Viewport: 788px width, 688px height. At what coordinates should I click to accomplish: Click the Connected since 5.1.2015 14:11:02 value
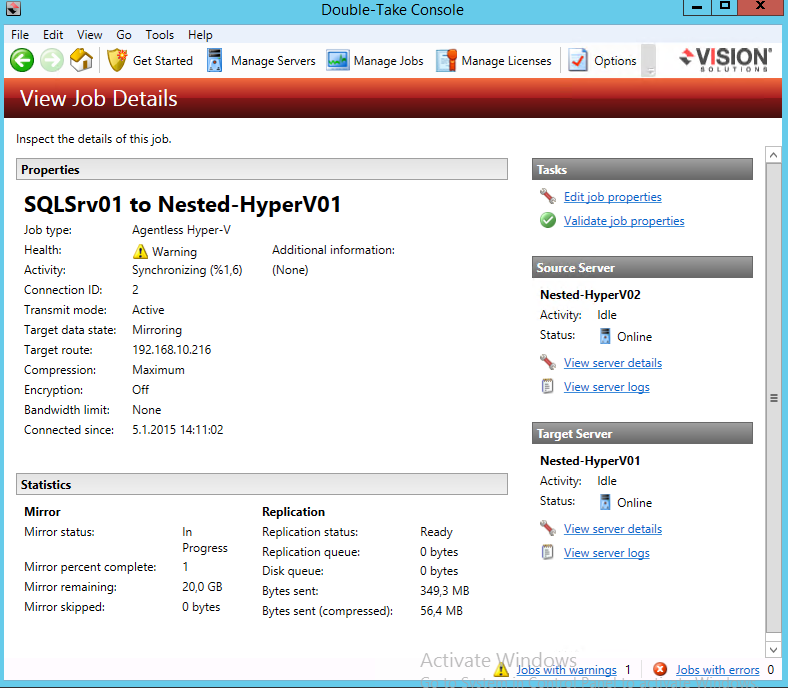tap(177, 430)
